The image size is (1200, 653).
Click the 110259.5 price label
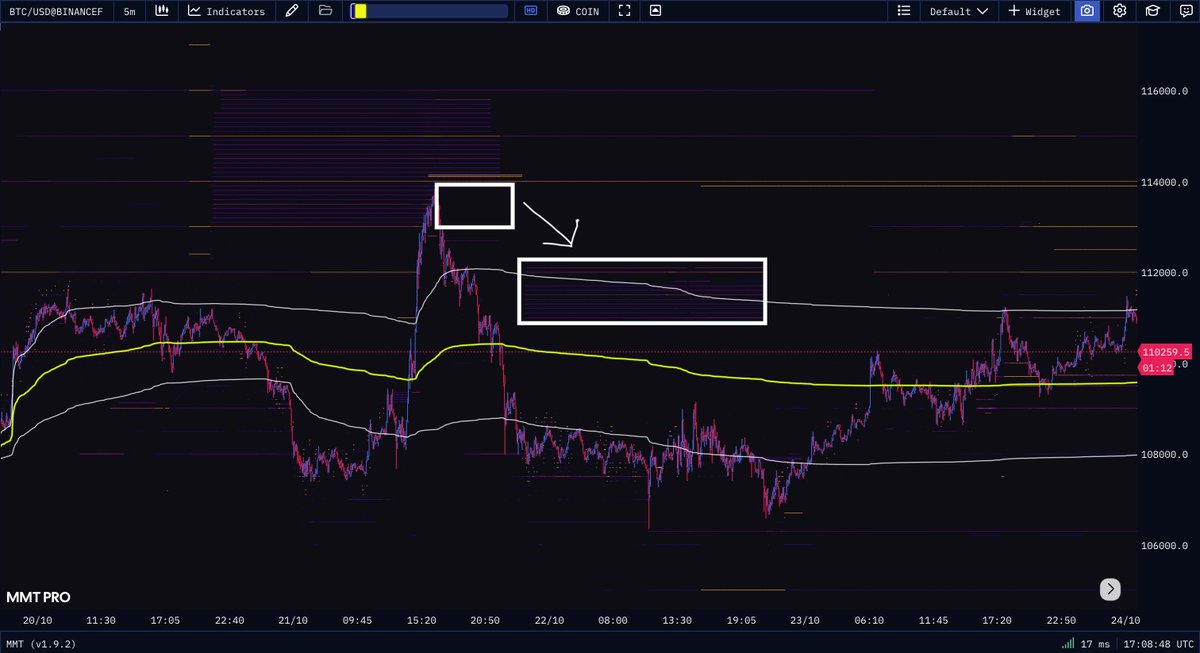1164,352
